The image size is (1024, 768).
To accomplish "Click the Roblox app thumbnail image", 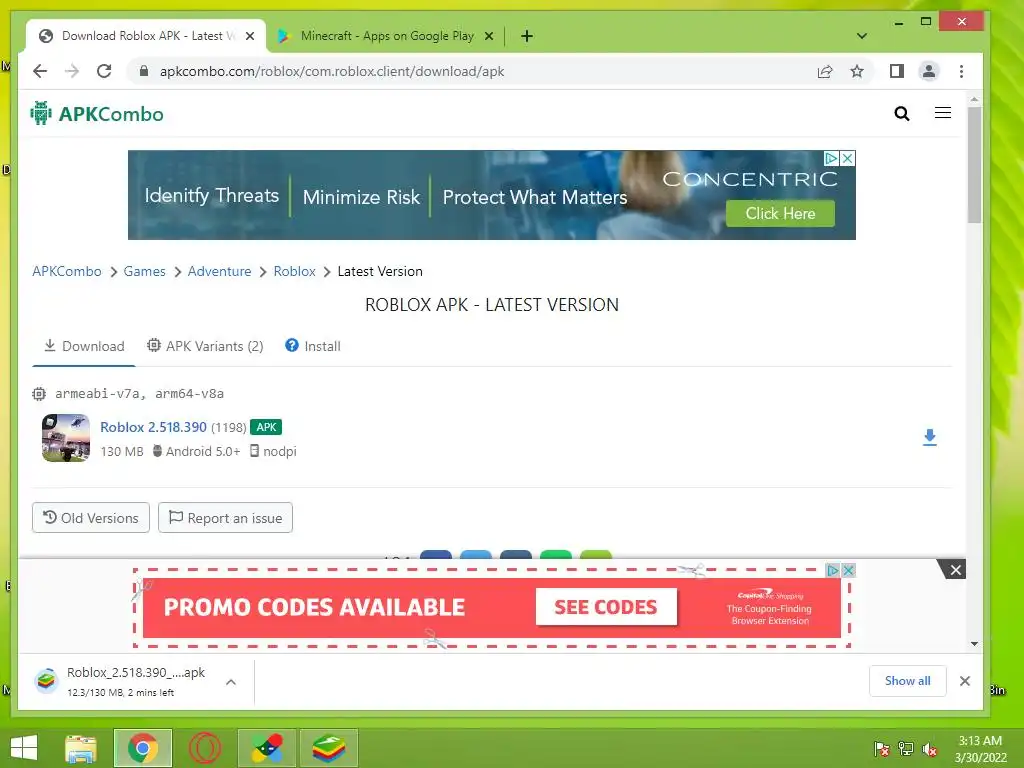I will click(x=66, y=438).
